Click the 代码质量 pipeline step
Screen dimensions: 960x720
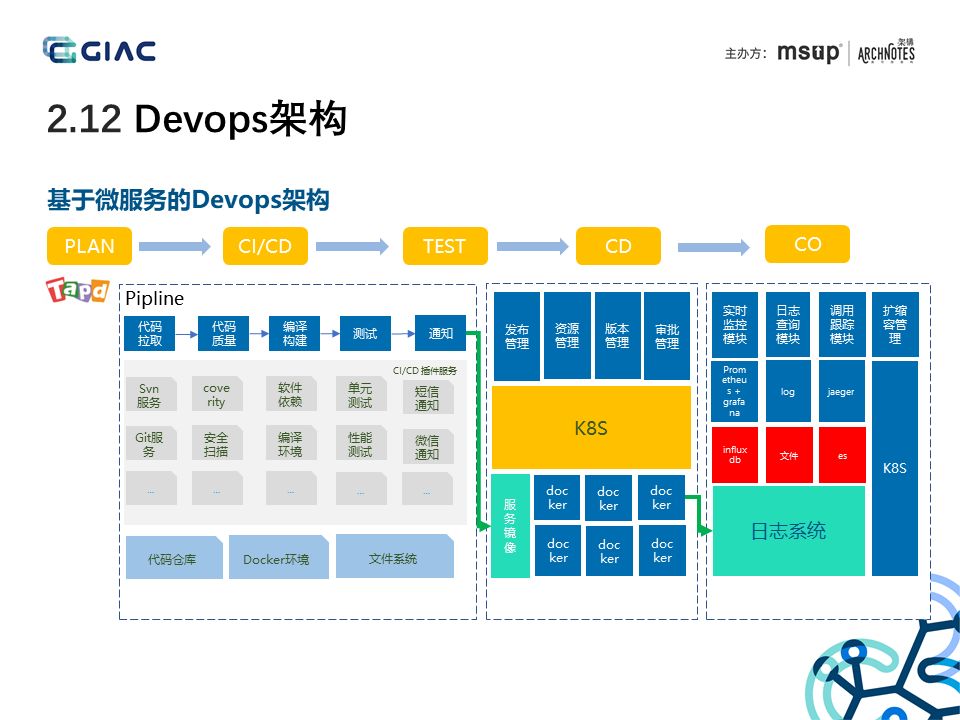click(x=223, y=334)
